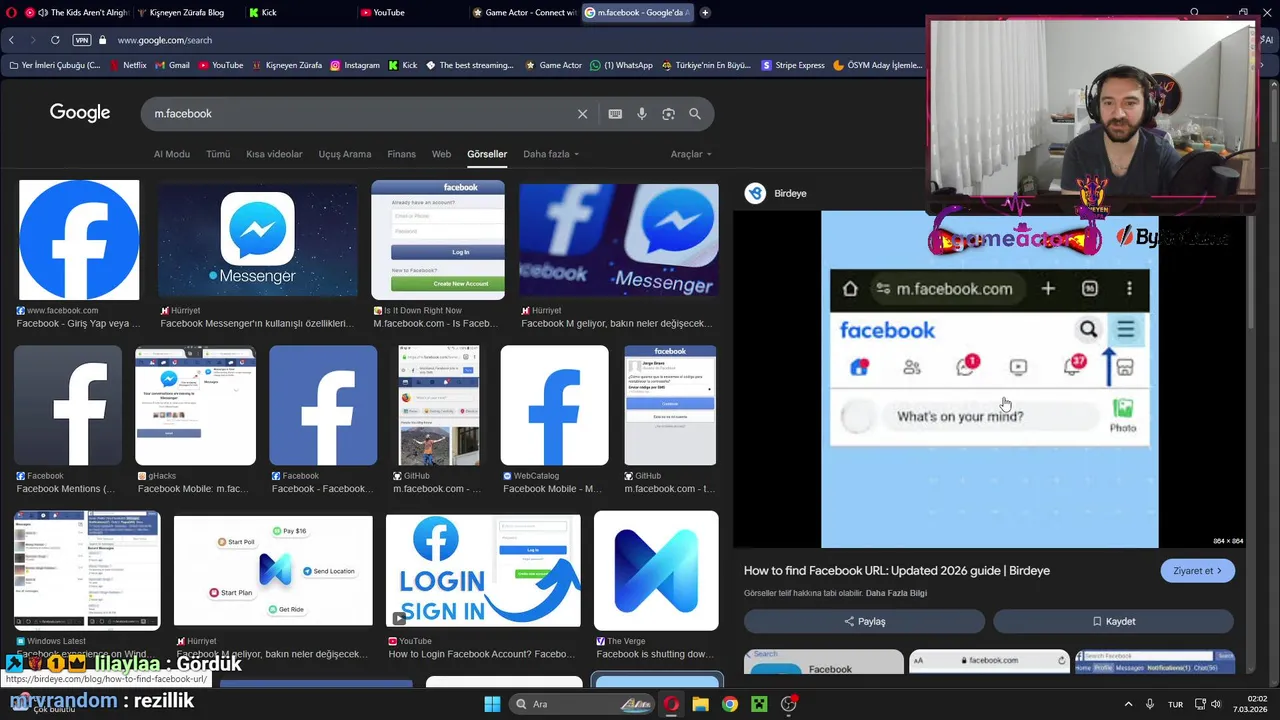Select the Tümü search filter
1280x720 pixels.
tap(218, 154)
